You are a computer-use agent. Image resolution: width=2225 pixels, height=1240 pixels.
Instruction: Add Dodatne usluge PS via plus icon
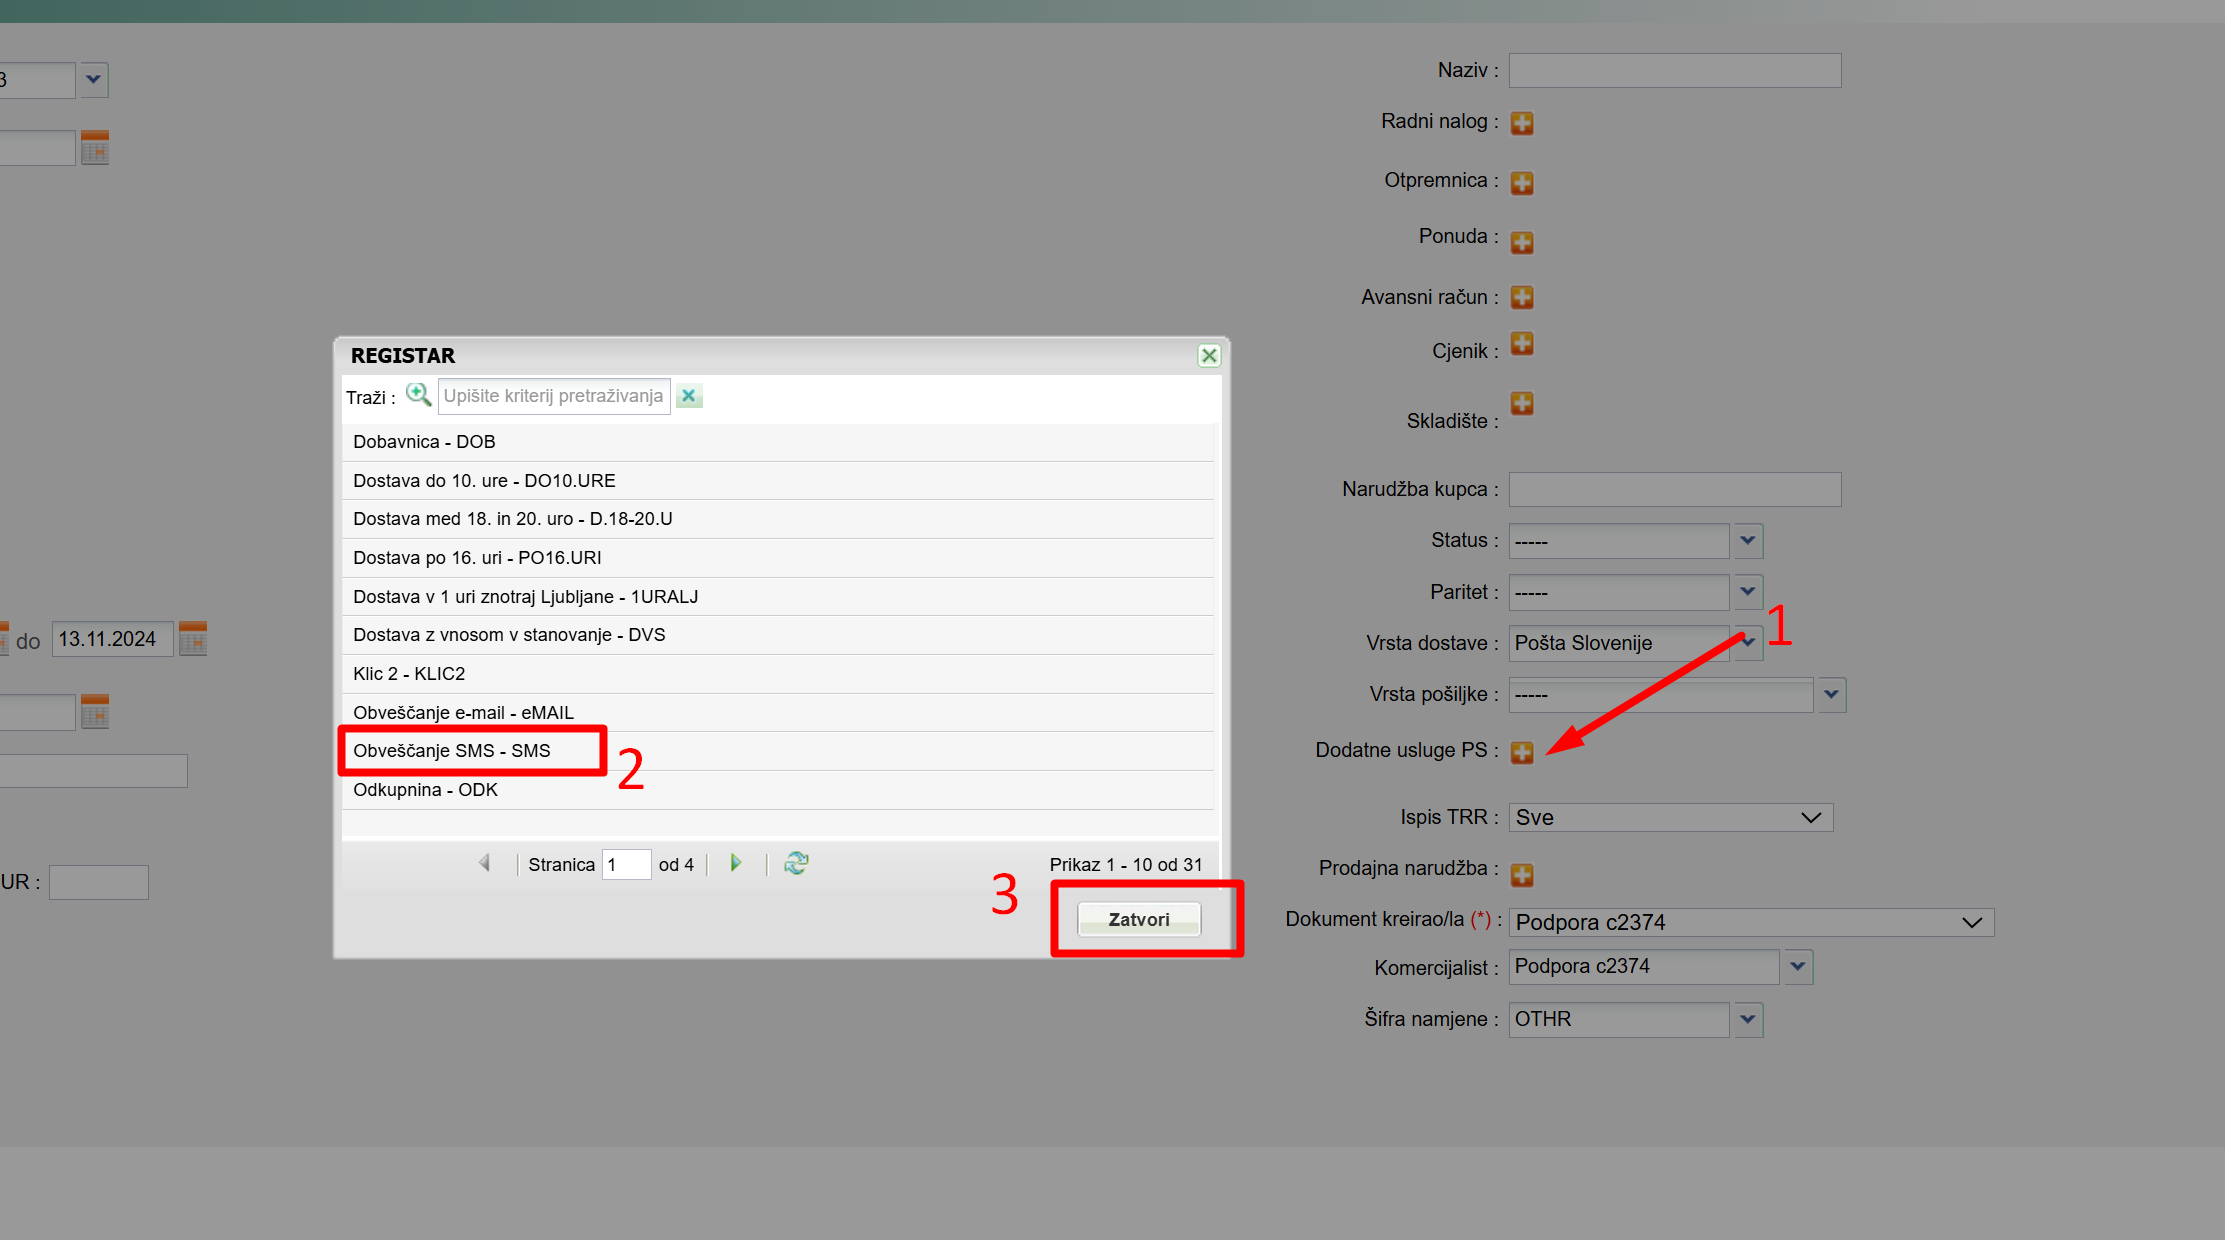click(1522, 752)
